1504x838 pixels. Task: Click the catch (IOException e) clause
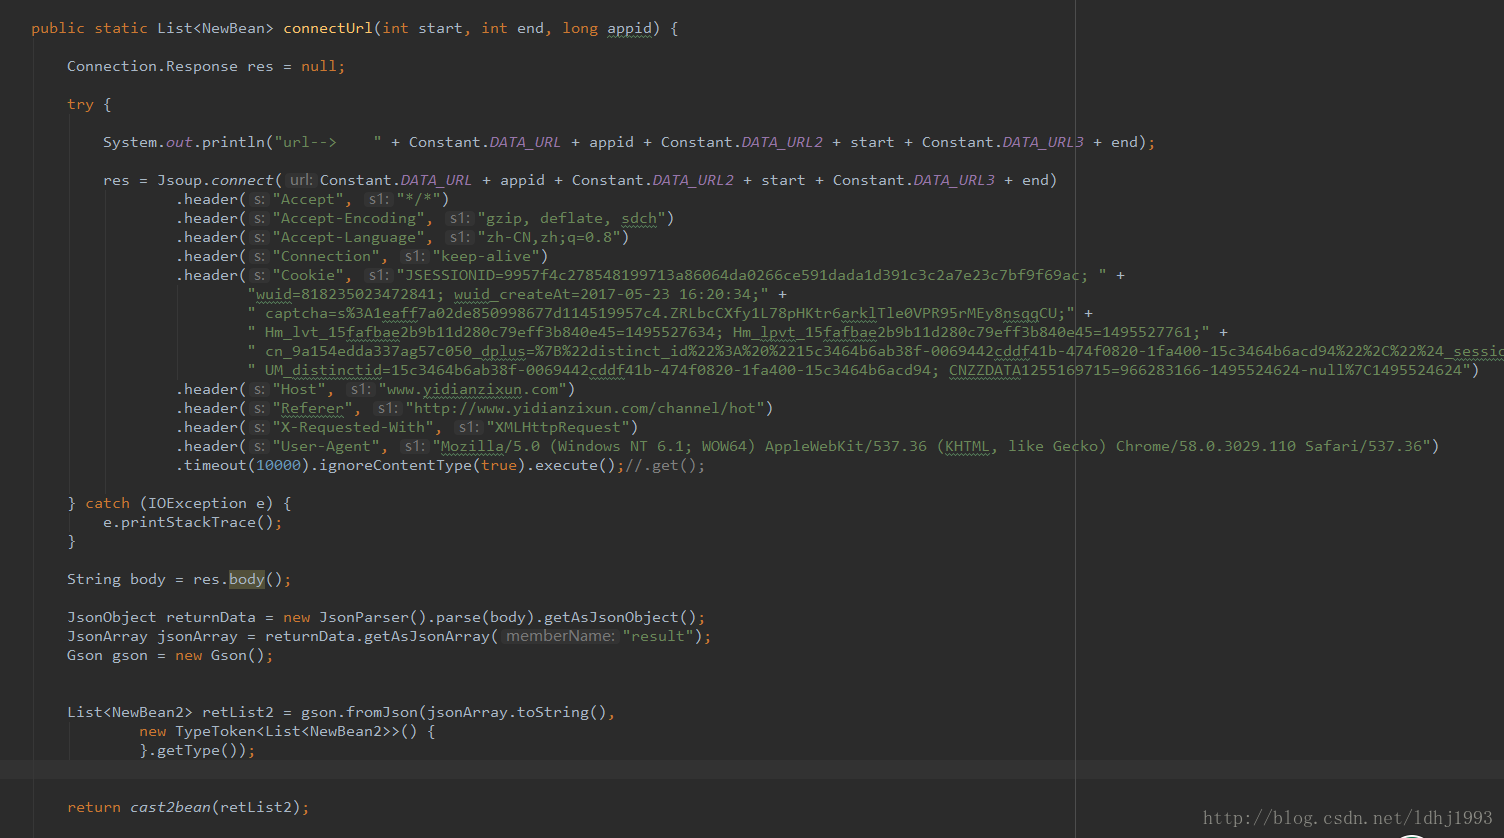(179, 503)
